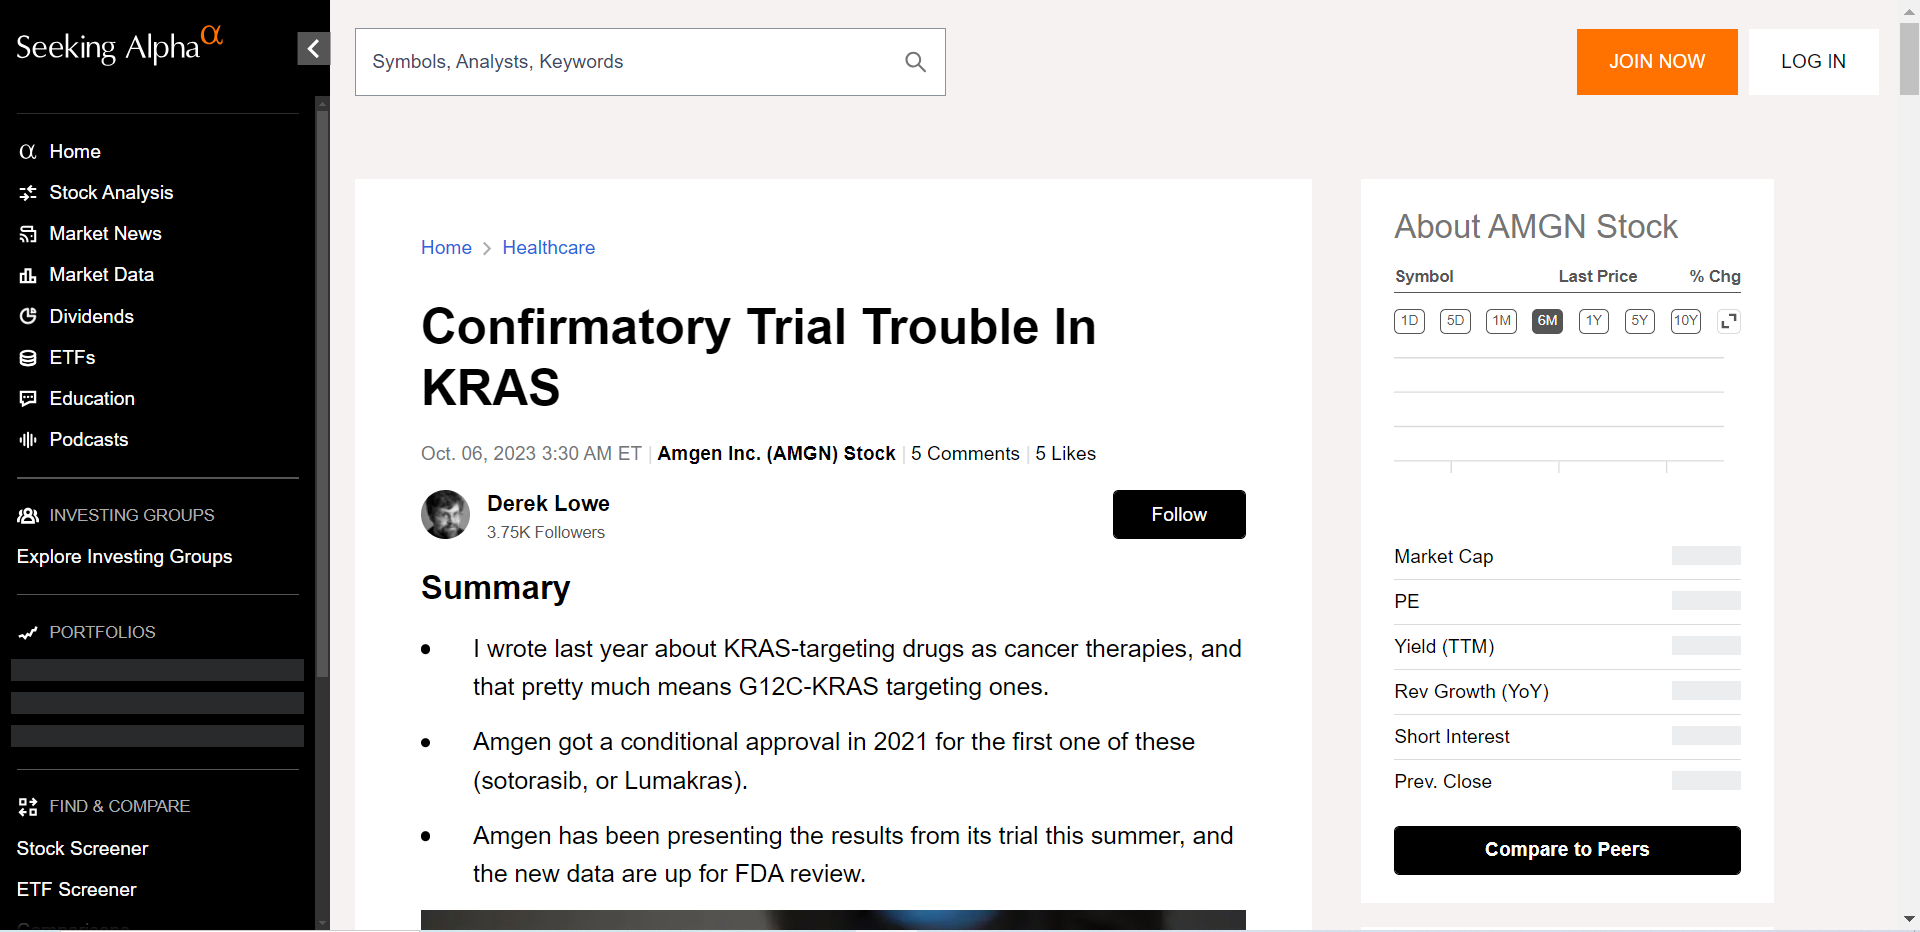Click the search magnifier icon
The width and height of the screenshot is (1920, 932).
[x=915, y=62]
